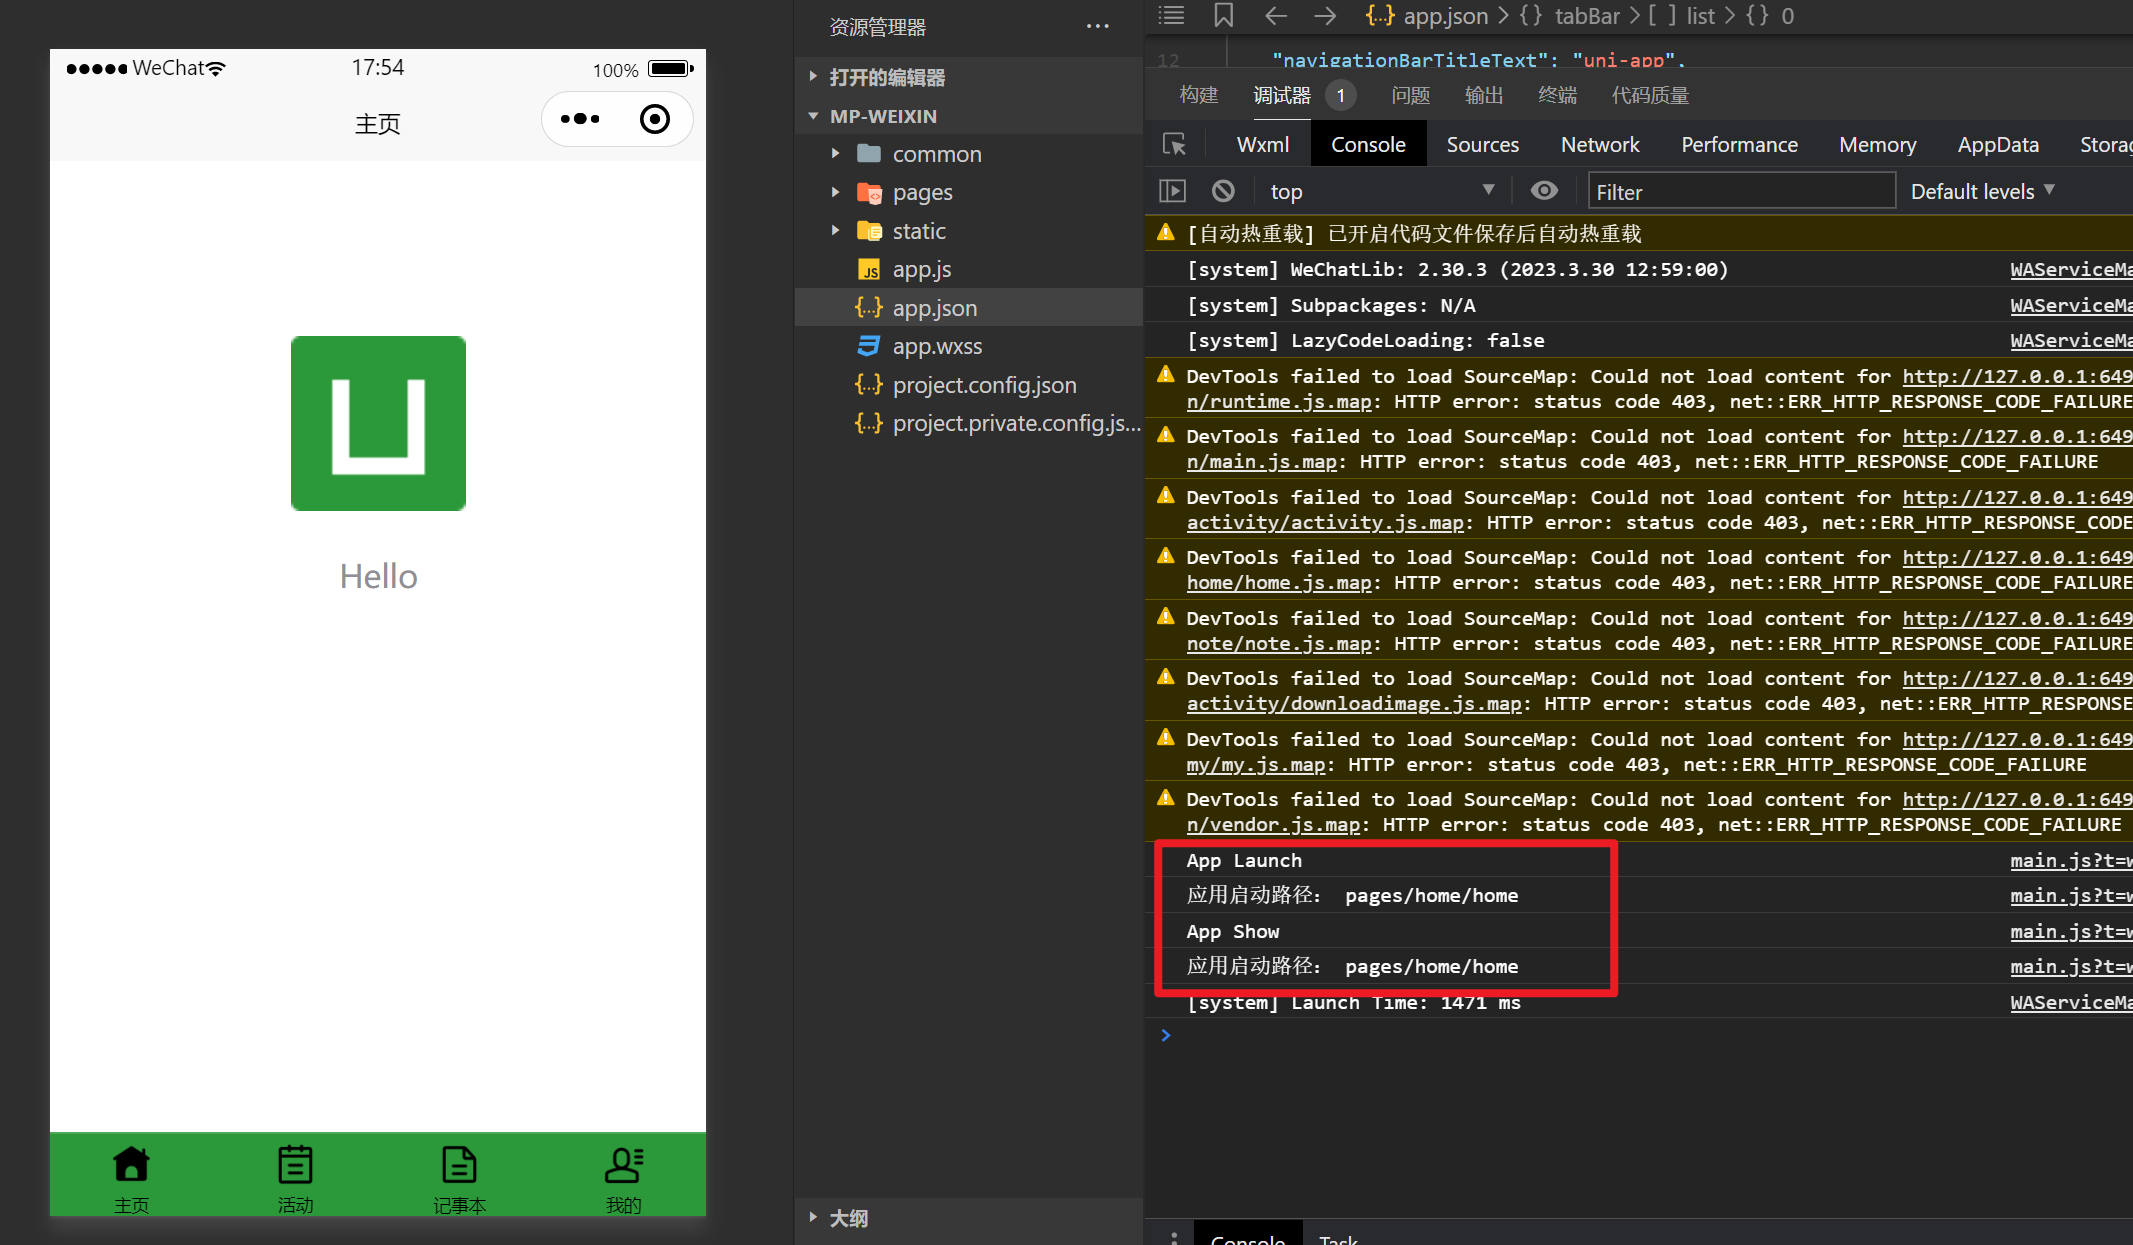Open the Network tab
This screenshot has width=2133, height=1245.
pyautogui.click(x=1600, y=145)
